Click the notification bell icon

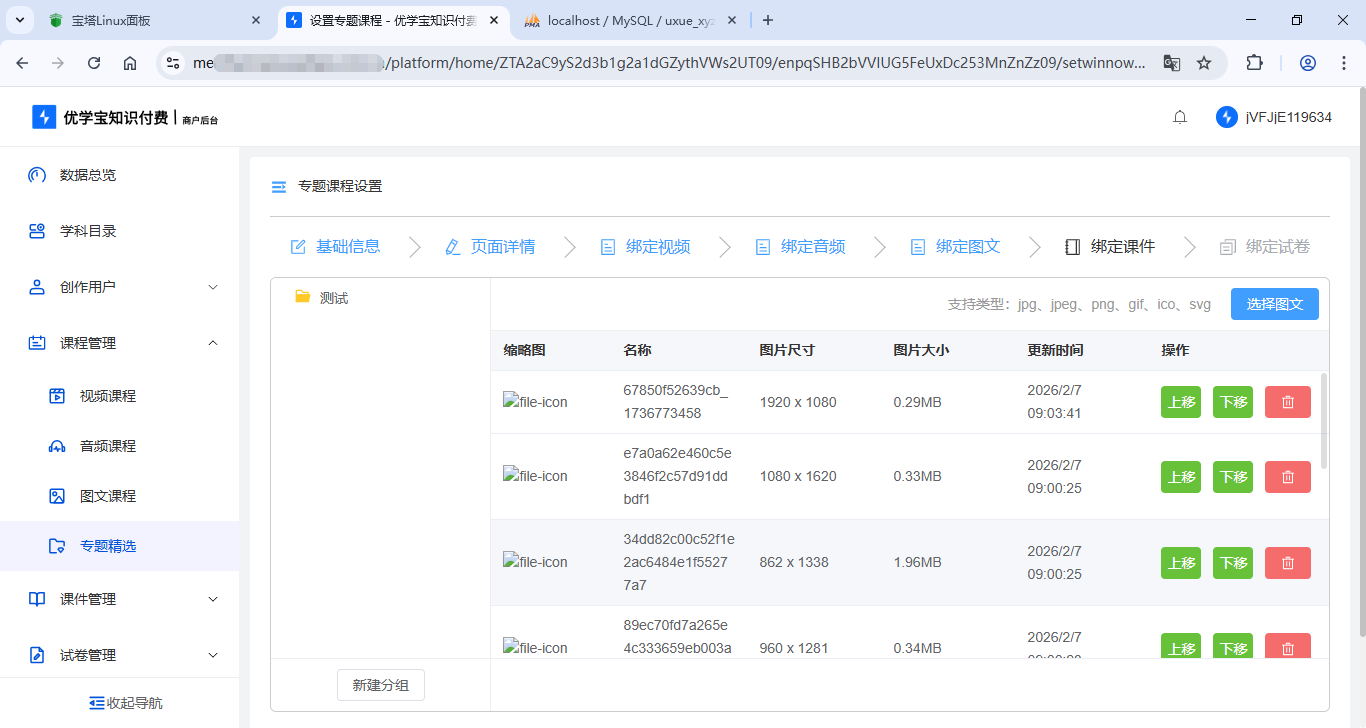tap(1180, 117)
